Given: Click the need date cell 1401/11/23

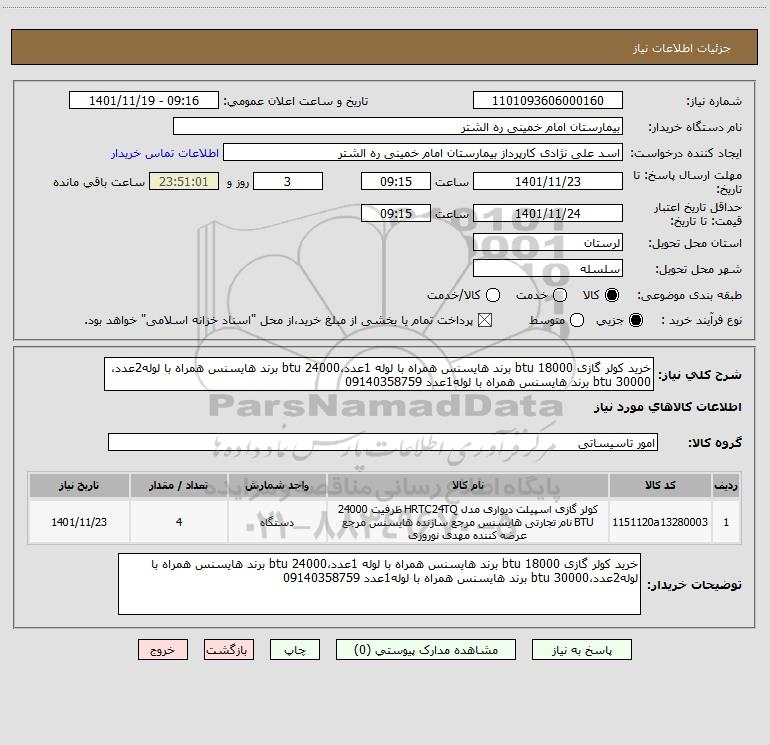Looking at the screenshot, I should click(79, 522).
